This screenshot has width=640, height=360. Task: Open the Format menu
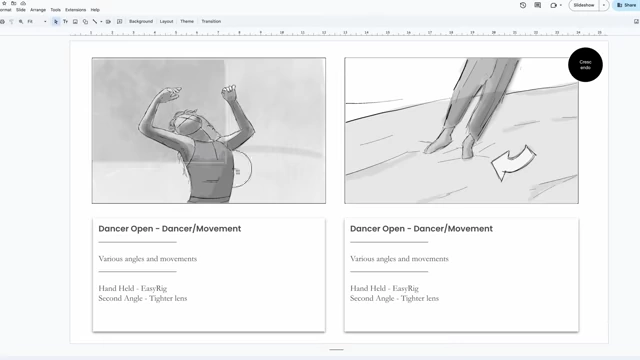click(x=5, y=10)
